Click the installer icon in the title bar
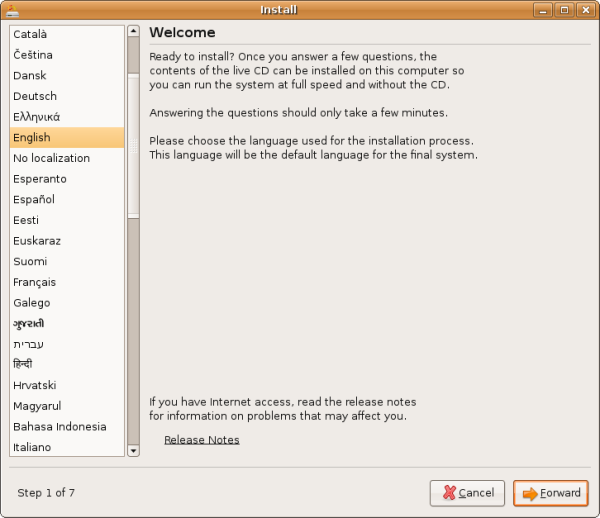This screenshot has width=600, height=518. (13, 10)
